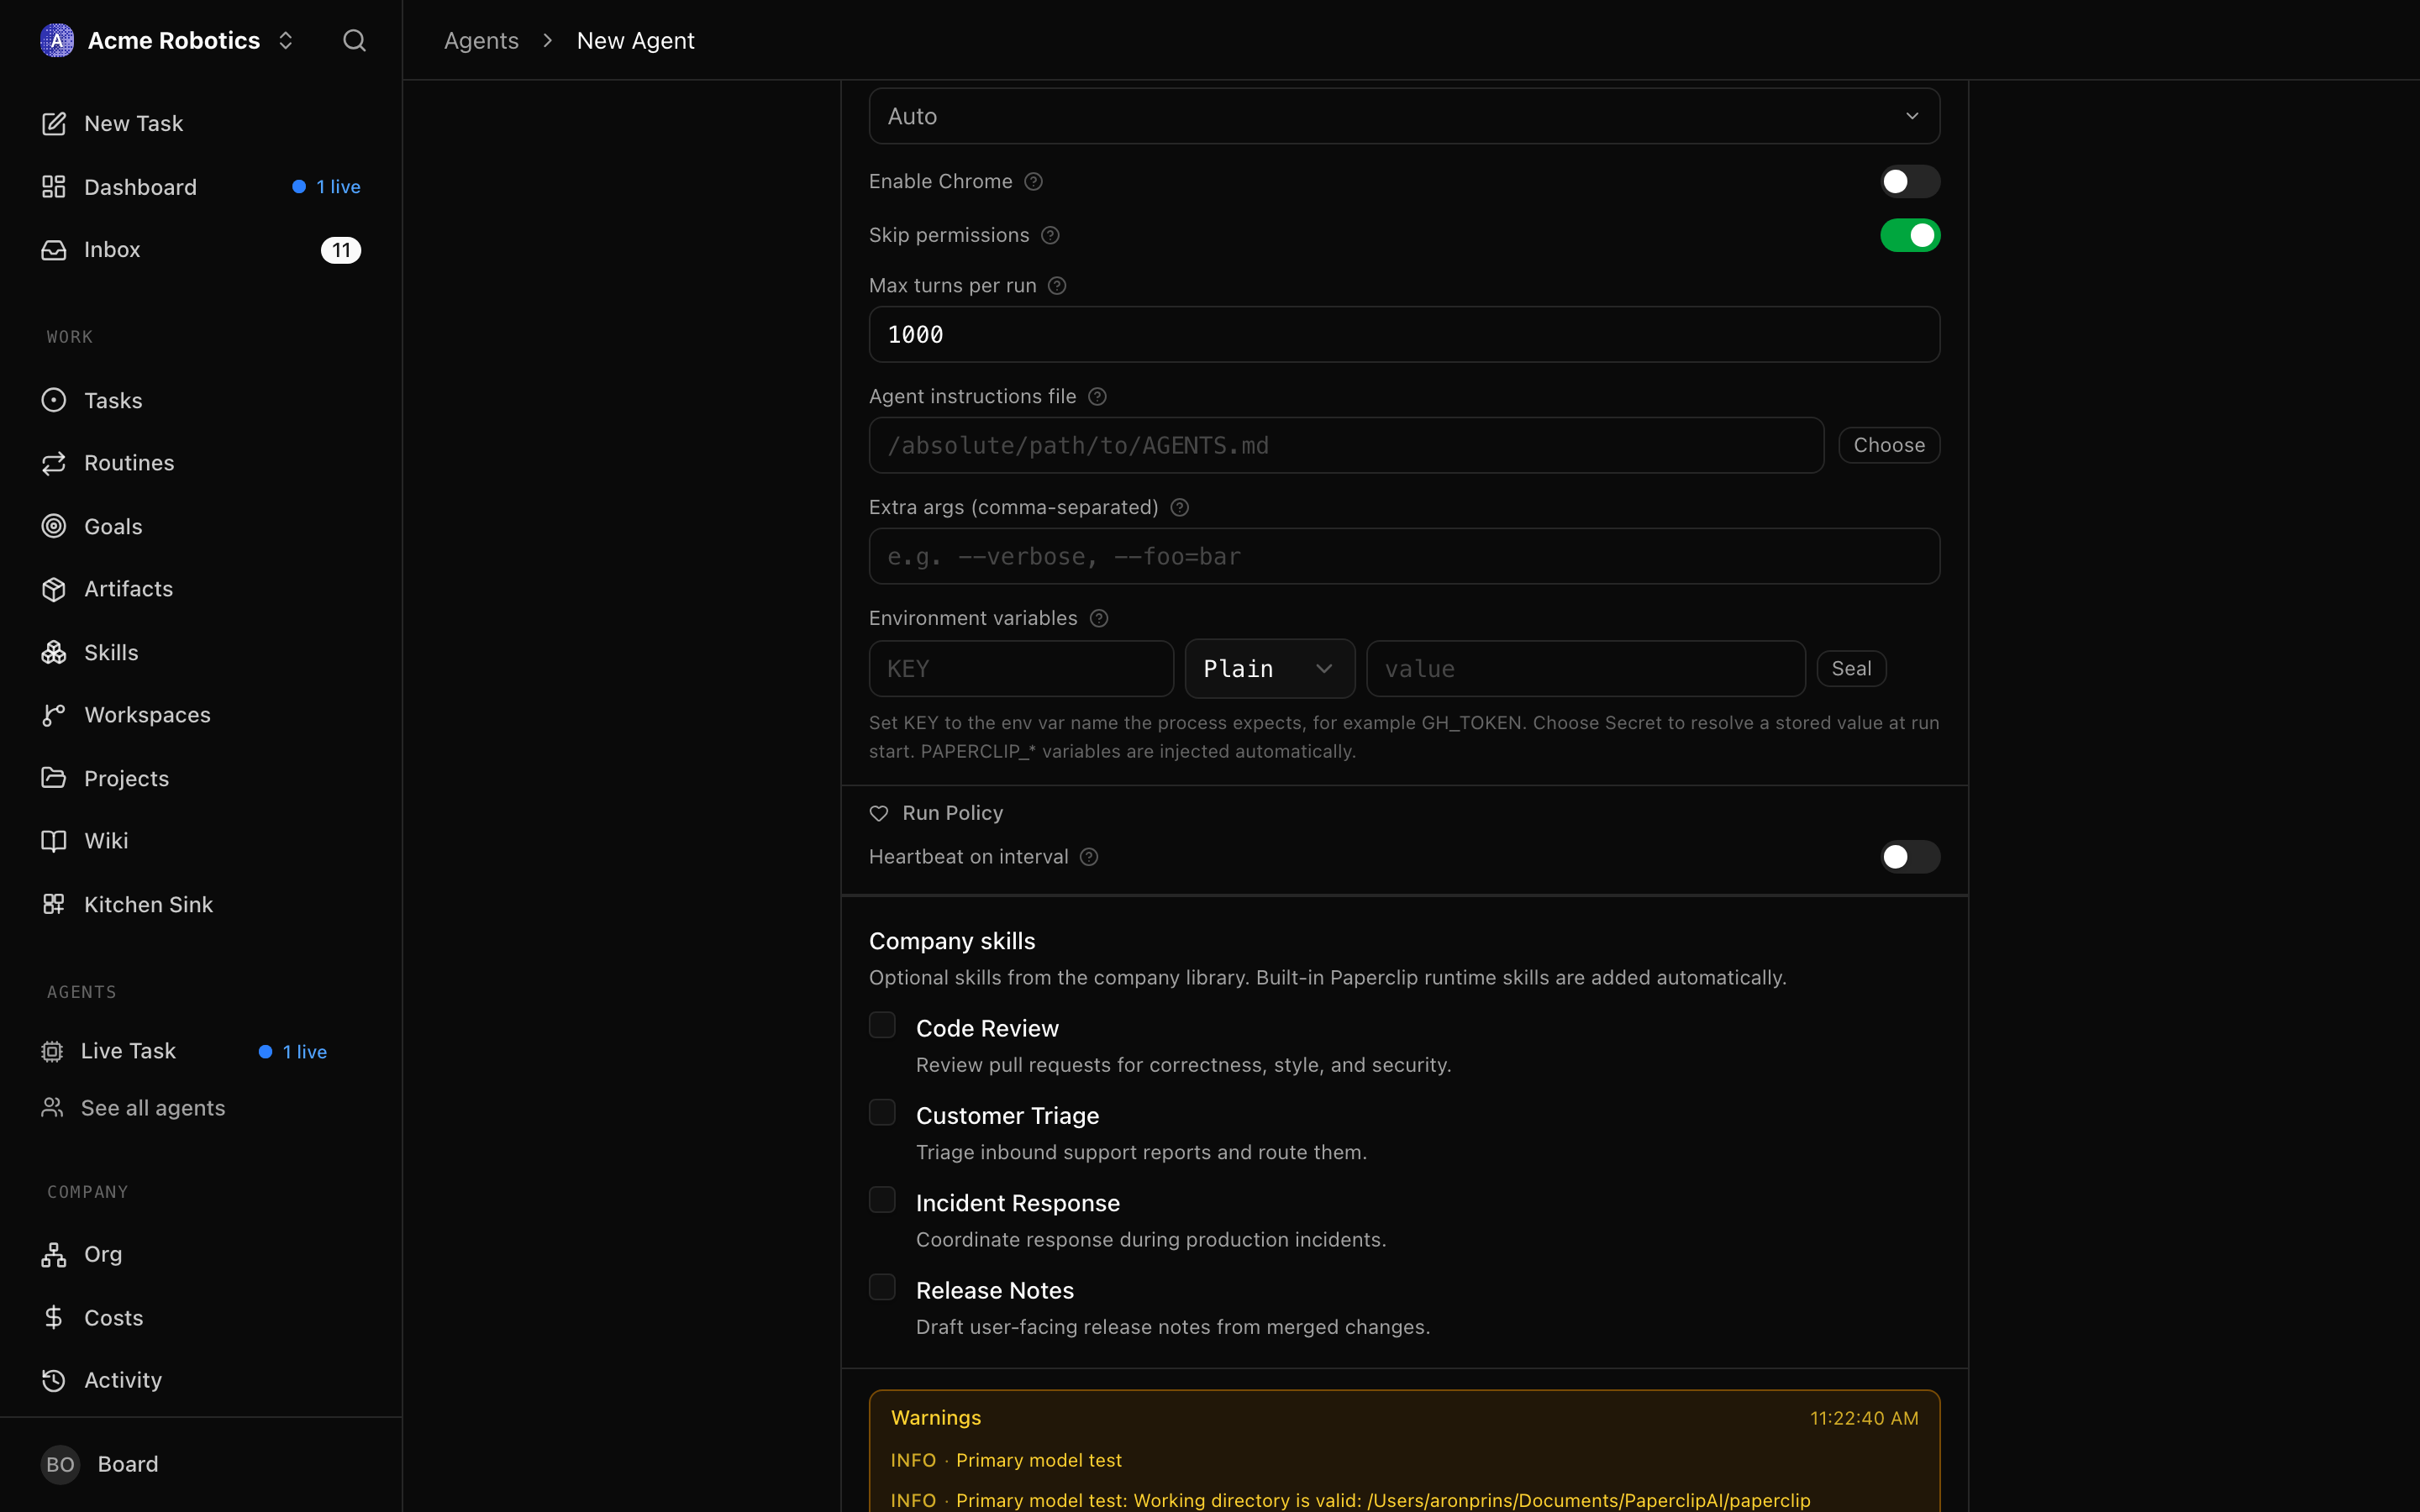
Task: Show help for Max turns per run
Action: [x=1057, y=286]
